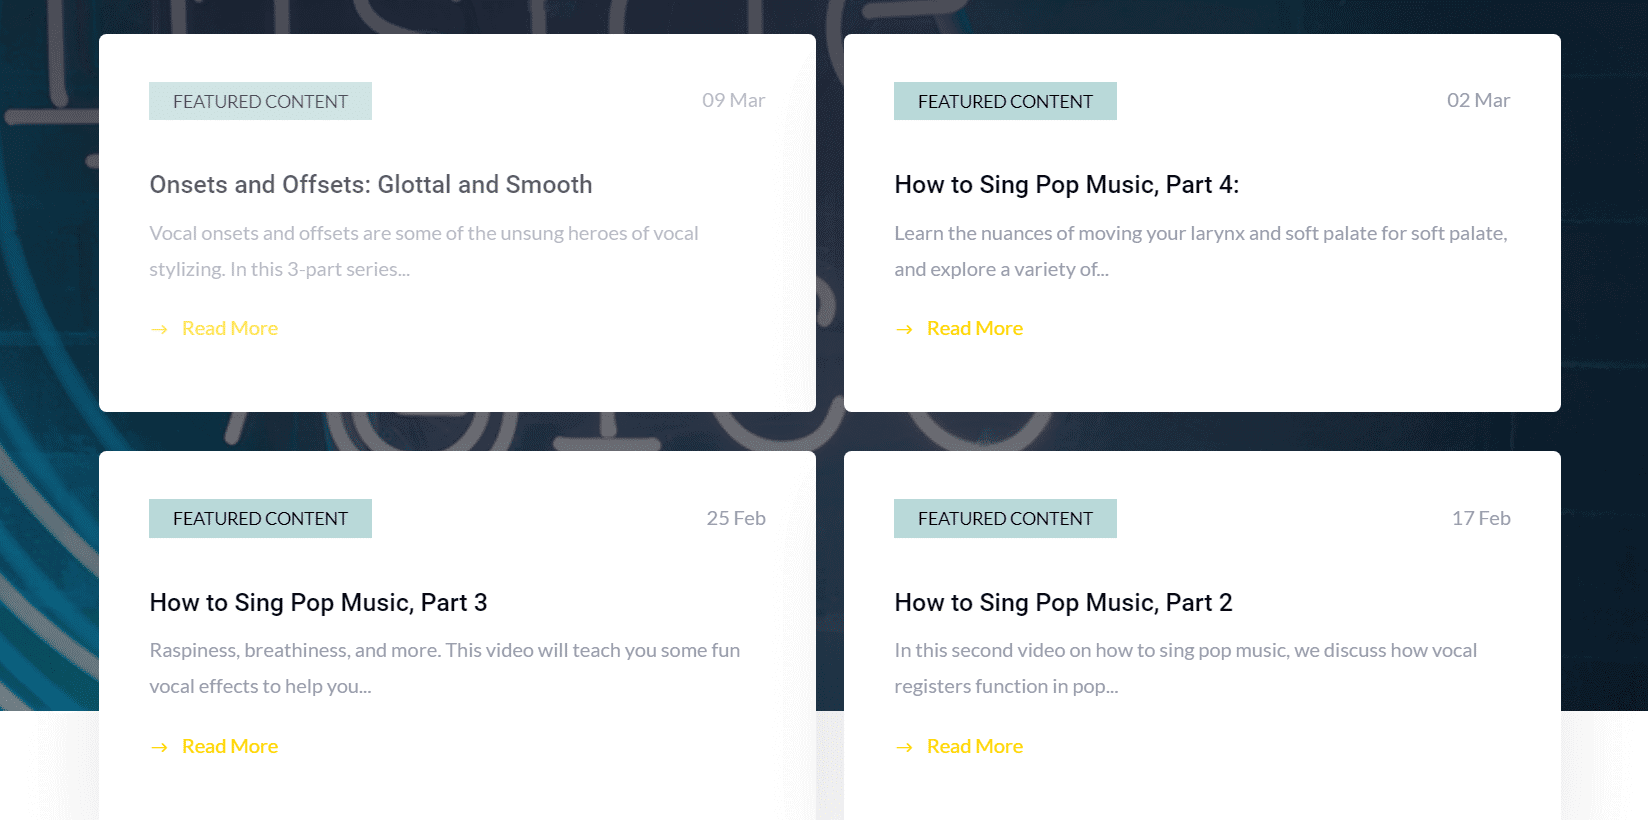The width and height of the screenshot is (1648, 820).
Task: Click arrow icon under Onsets and Offsets article
Action: (x=159, y=329)
